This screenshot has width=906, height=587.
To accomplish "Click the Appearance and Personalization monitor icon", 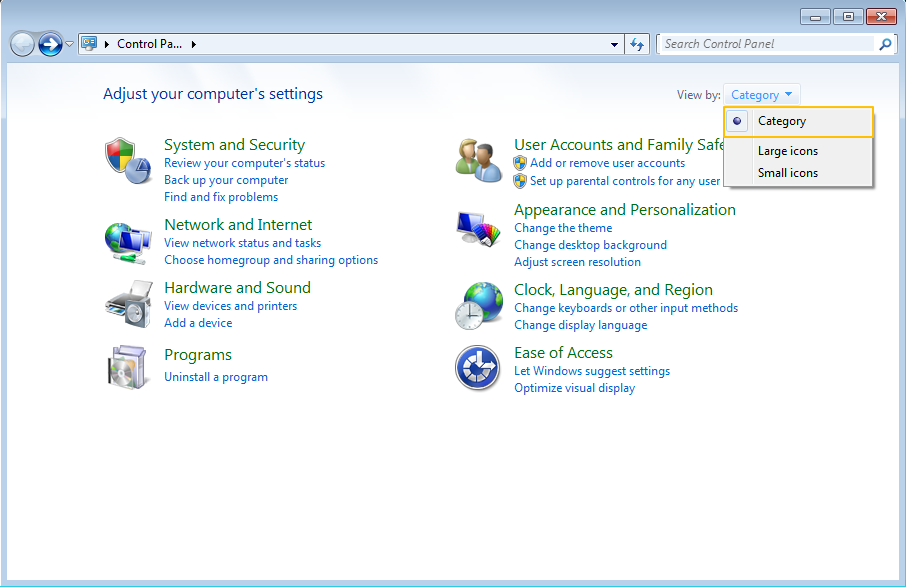I will click(478, 229).
